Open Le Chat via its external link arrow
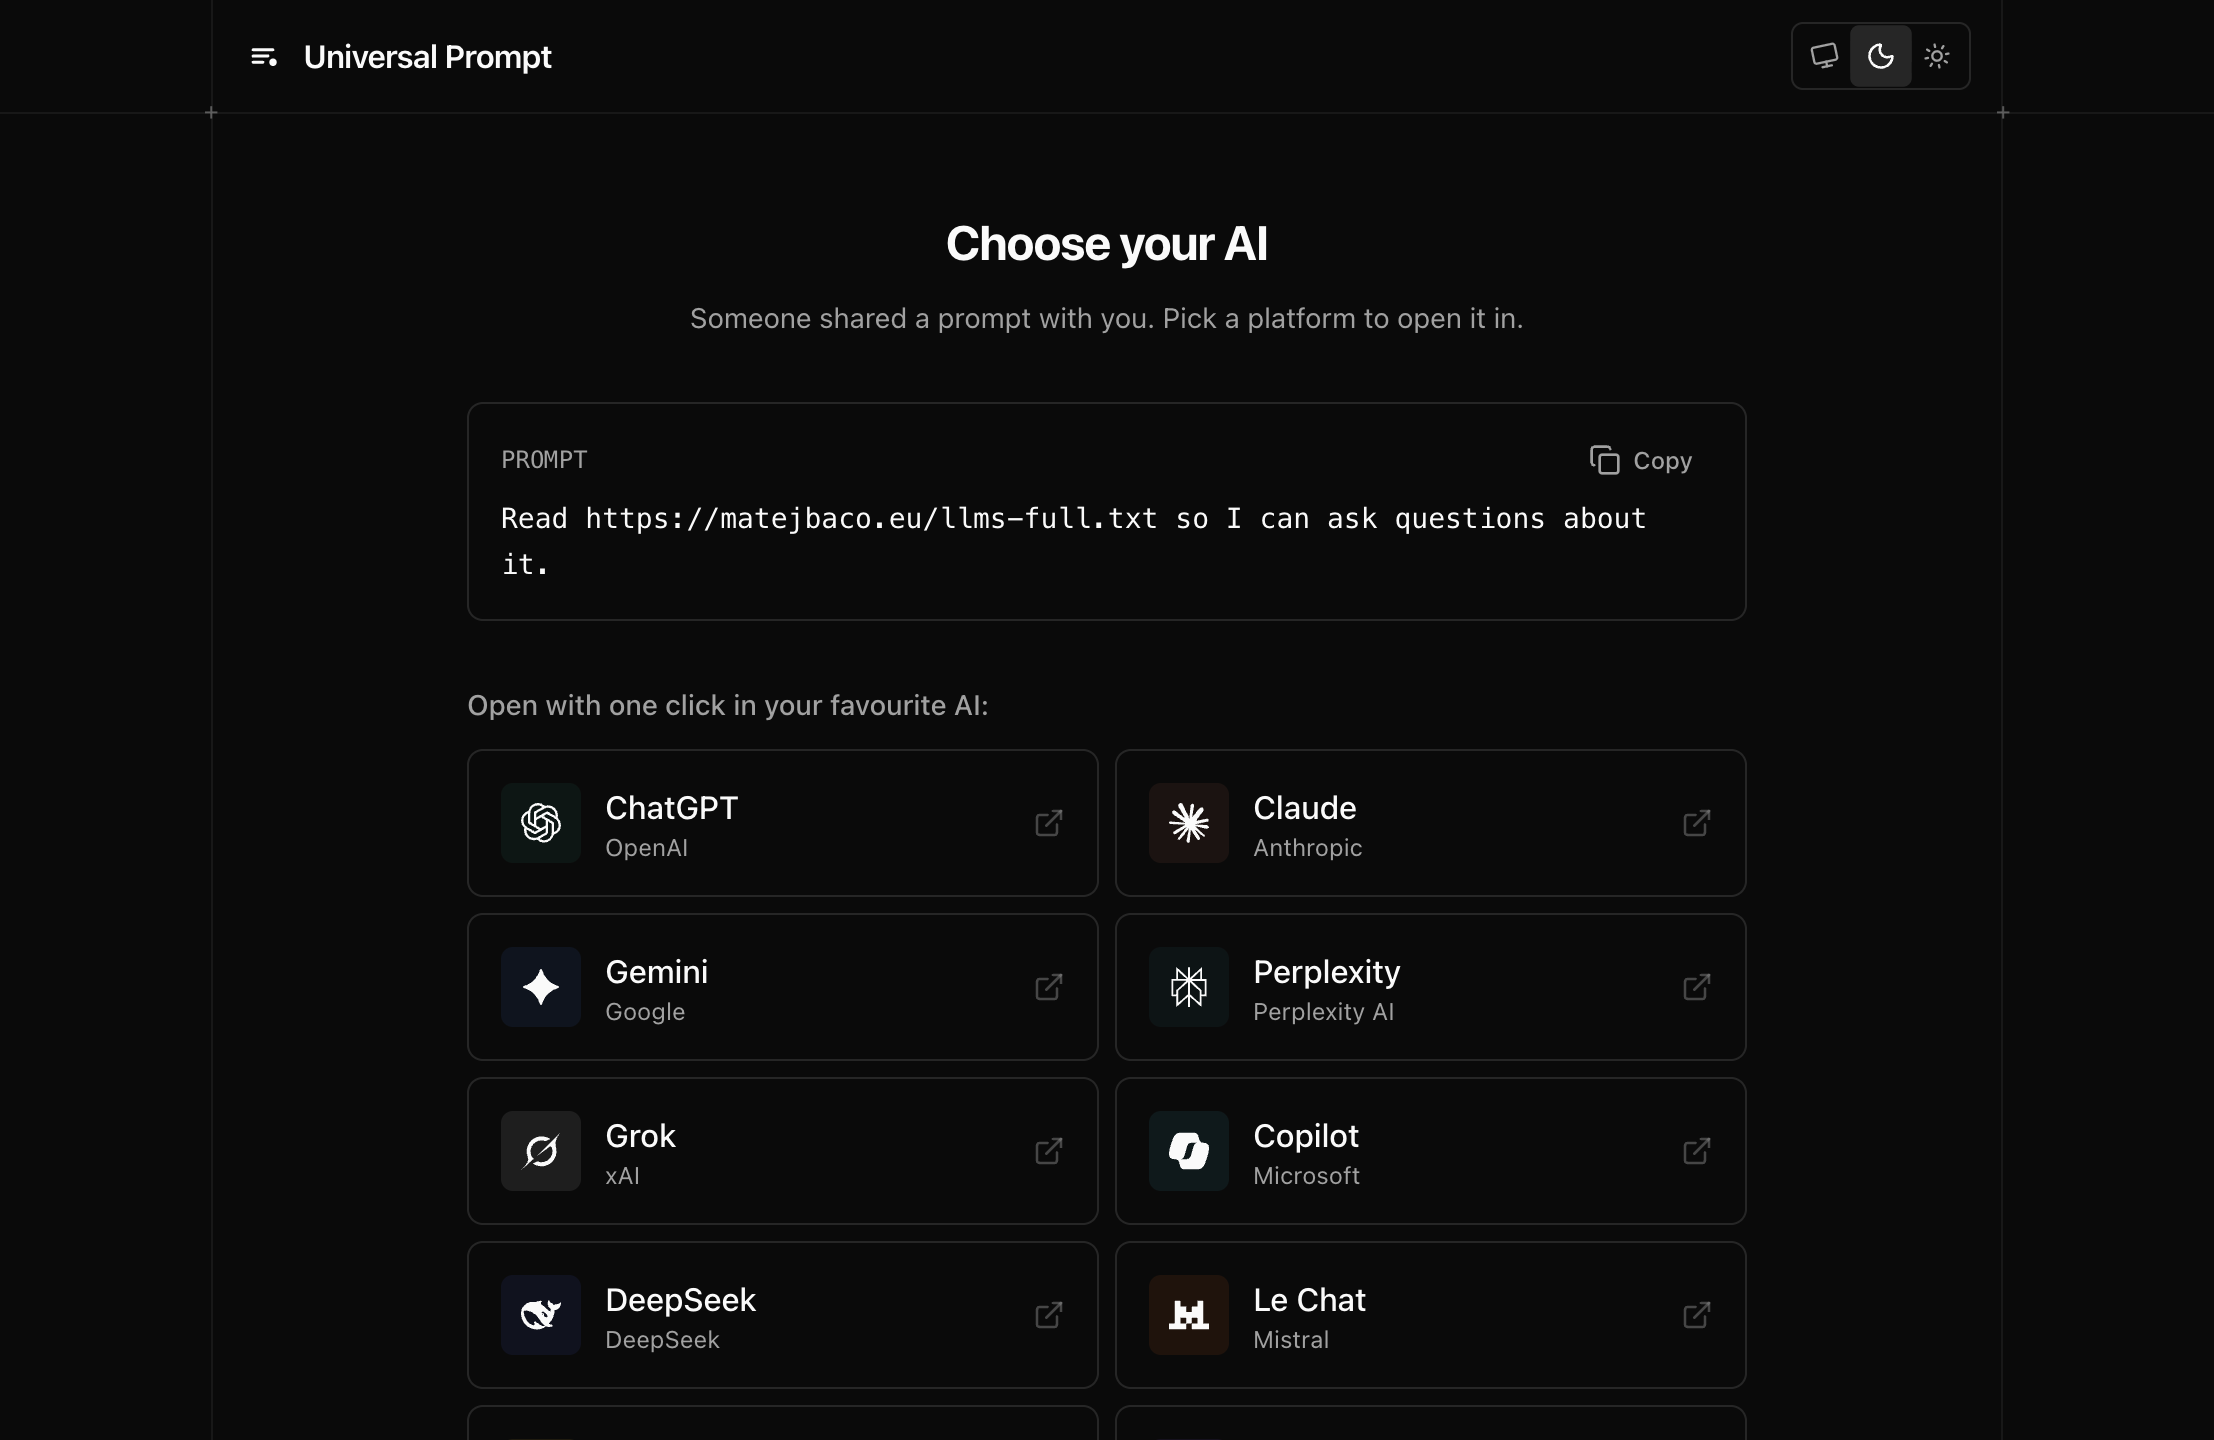Image resolution: width=2214 pixels, height=1440 pixels. coord(1696,1315)
